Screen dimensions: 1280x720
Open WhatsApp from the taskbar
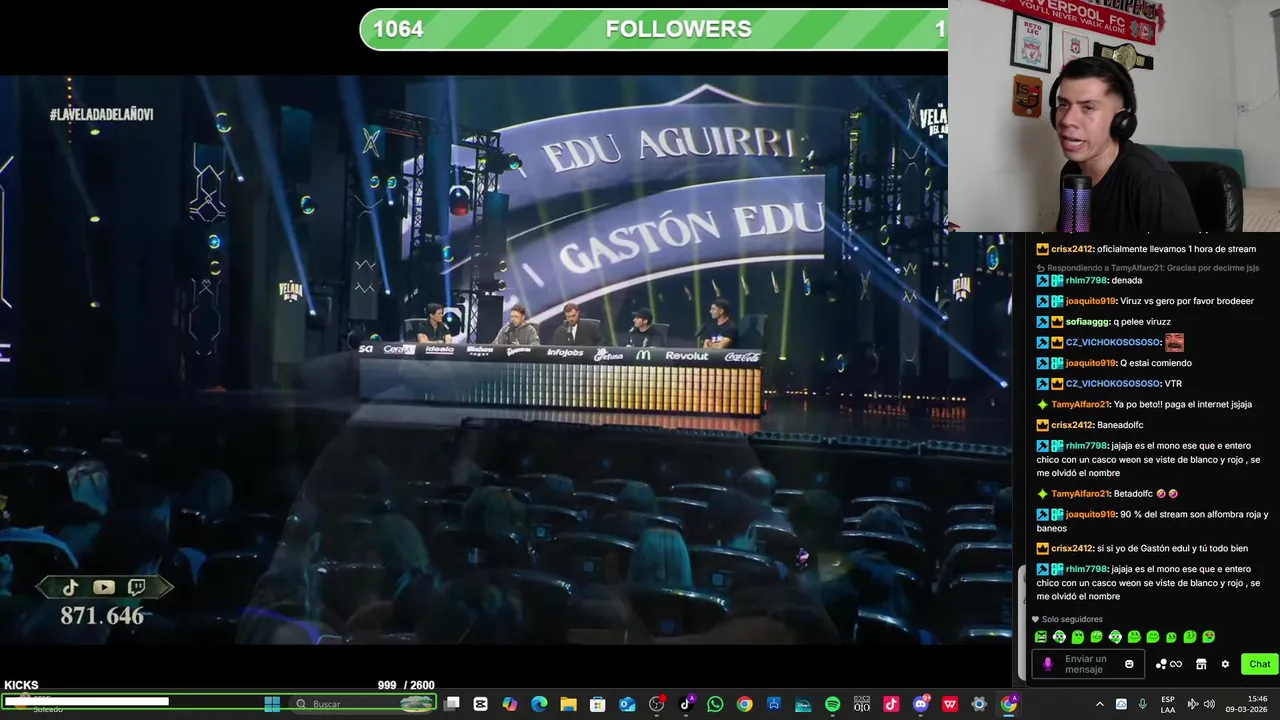pos(715,704)
